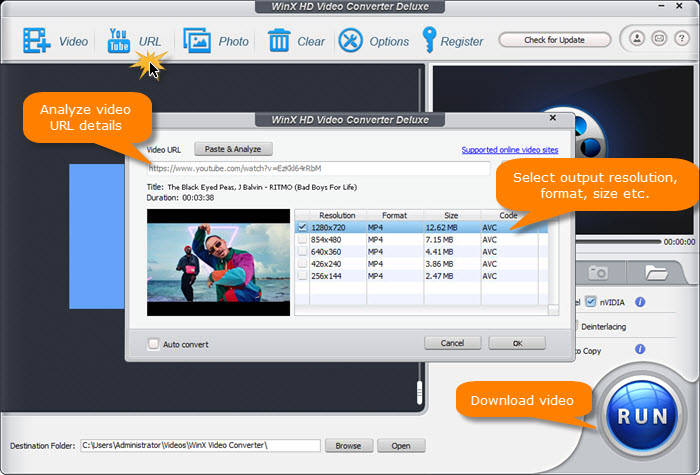
Task: Click the Photo slideshow icon
Action: tap(197, 41)
